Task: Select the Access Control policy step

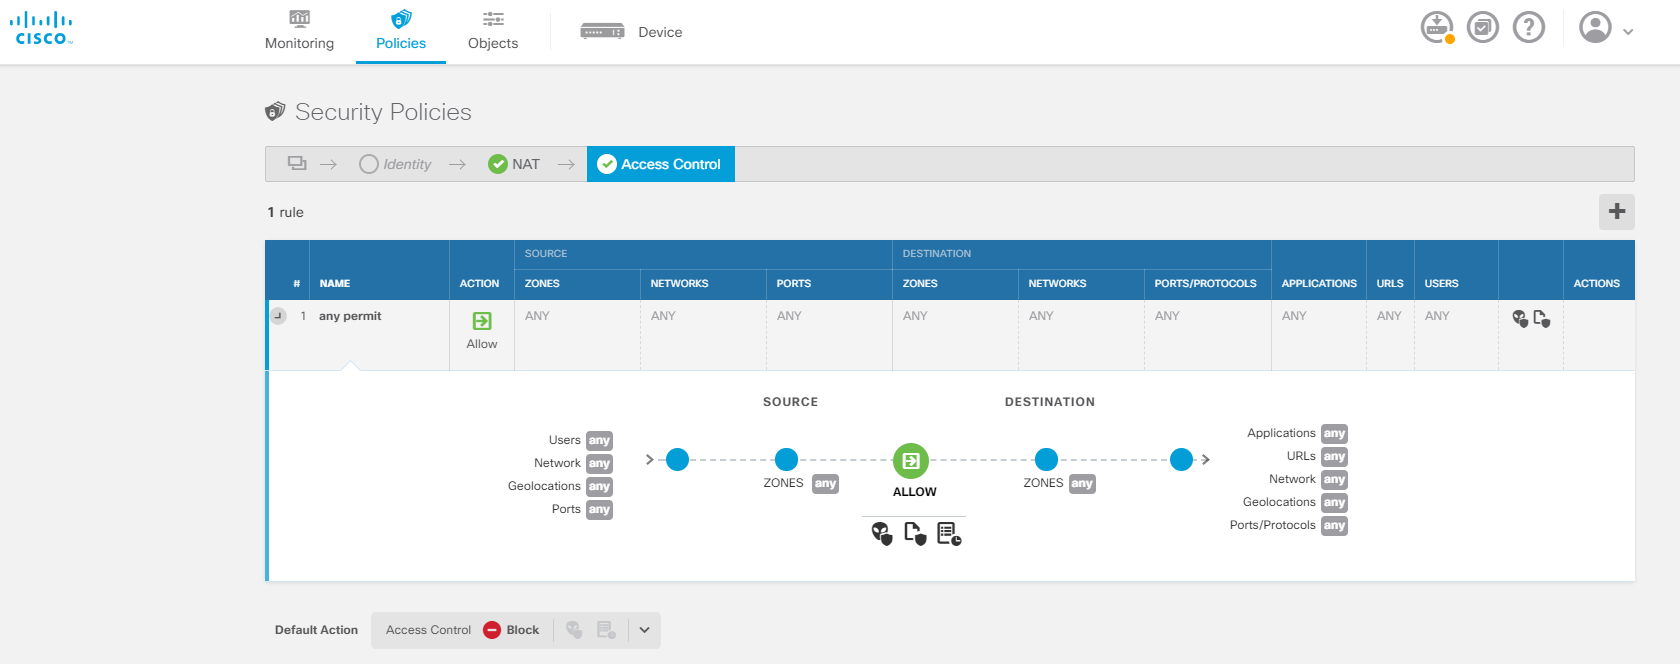Action: [x=660, y=164]
